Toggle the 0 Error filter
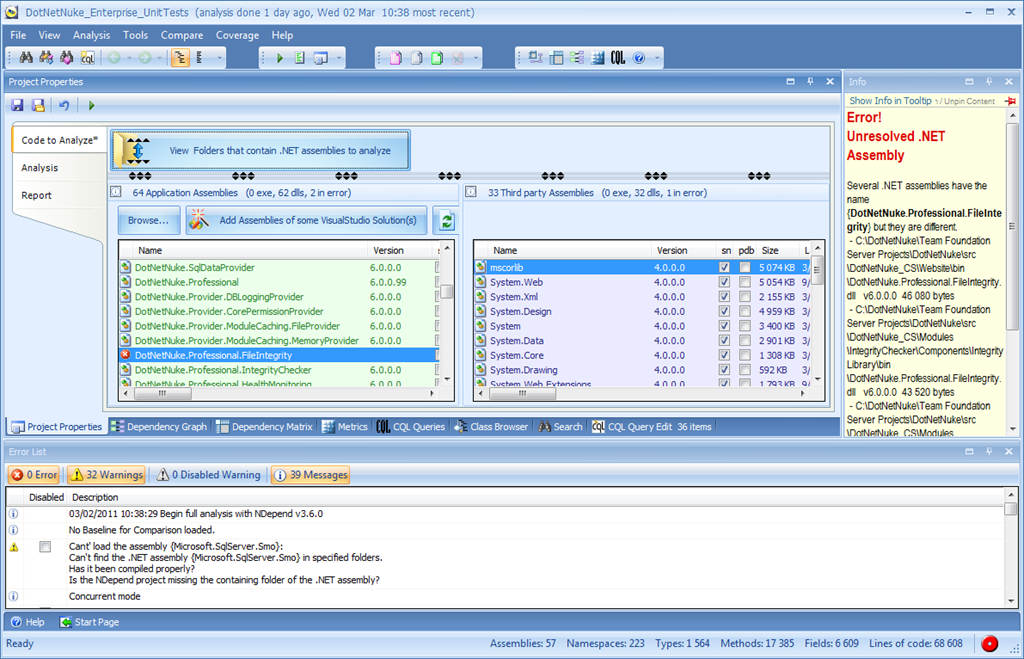 34,475
